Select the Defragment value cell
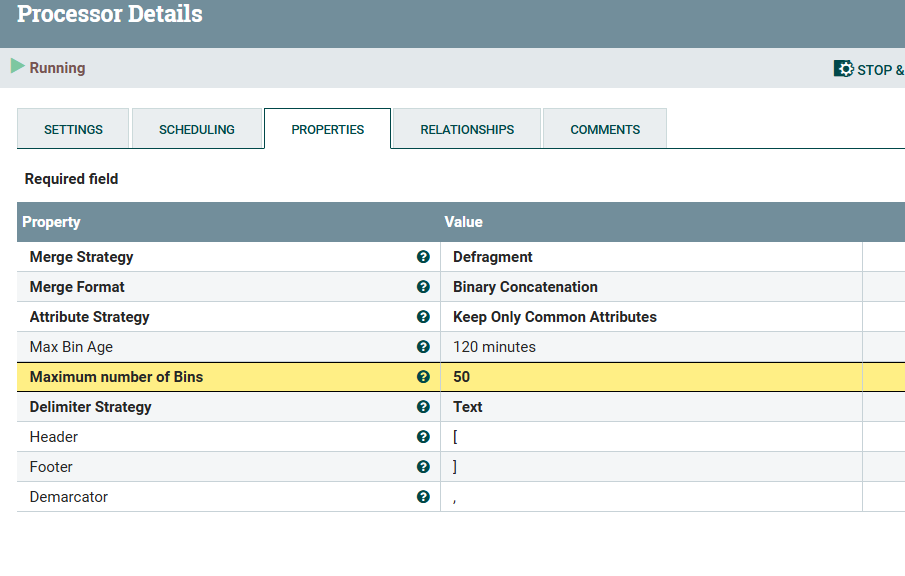905x576 pixels. coord(651,257)
